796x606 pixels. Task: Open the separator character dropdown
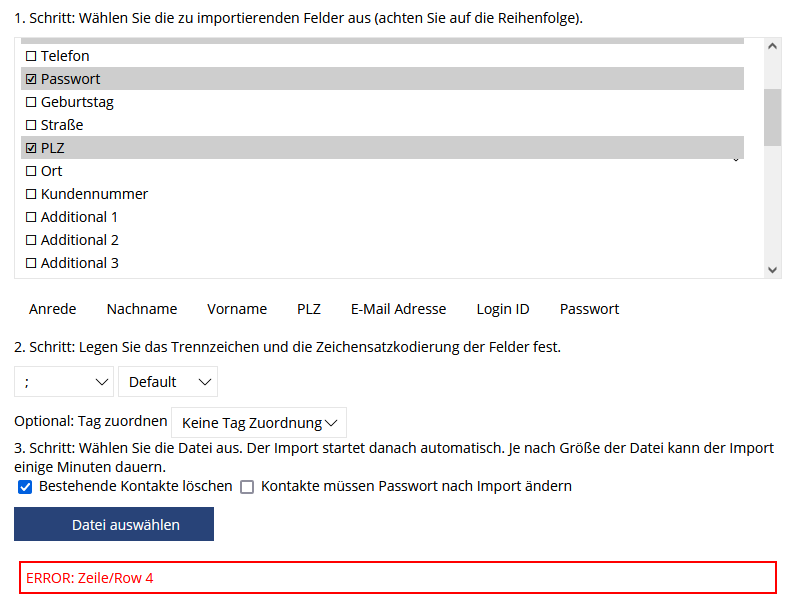pos(63,382)
